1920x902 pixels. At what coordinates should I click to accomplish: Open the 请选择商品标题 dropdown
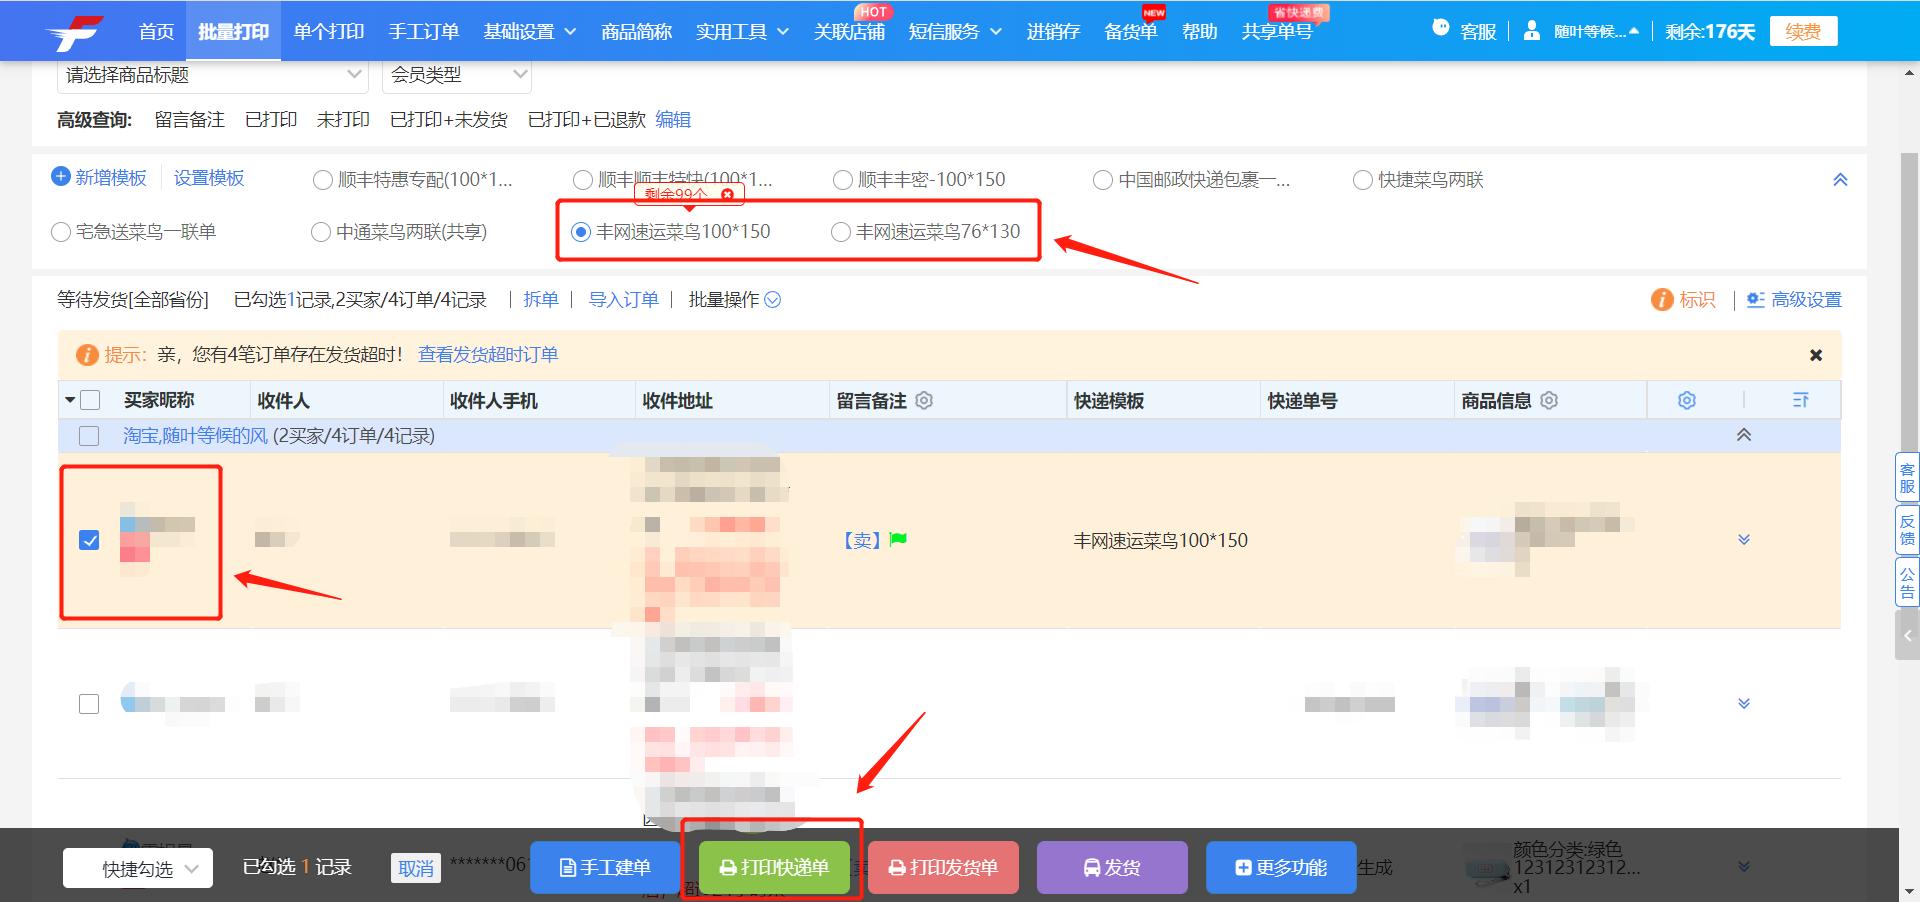(x=213, y=75)
